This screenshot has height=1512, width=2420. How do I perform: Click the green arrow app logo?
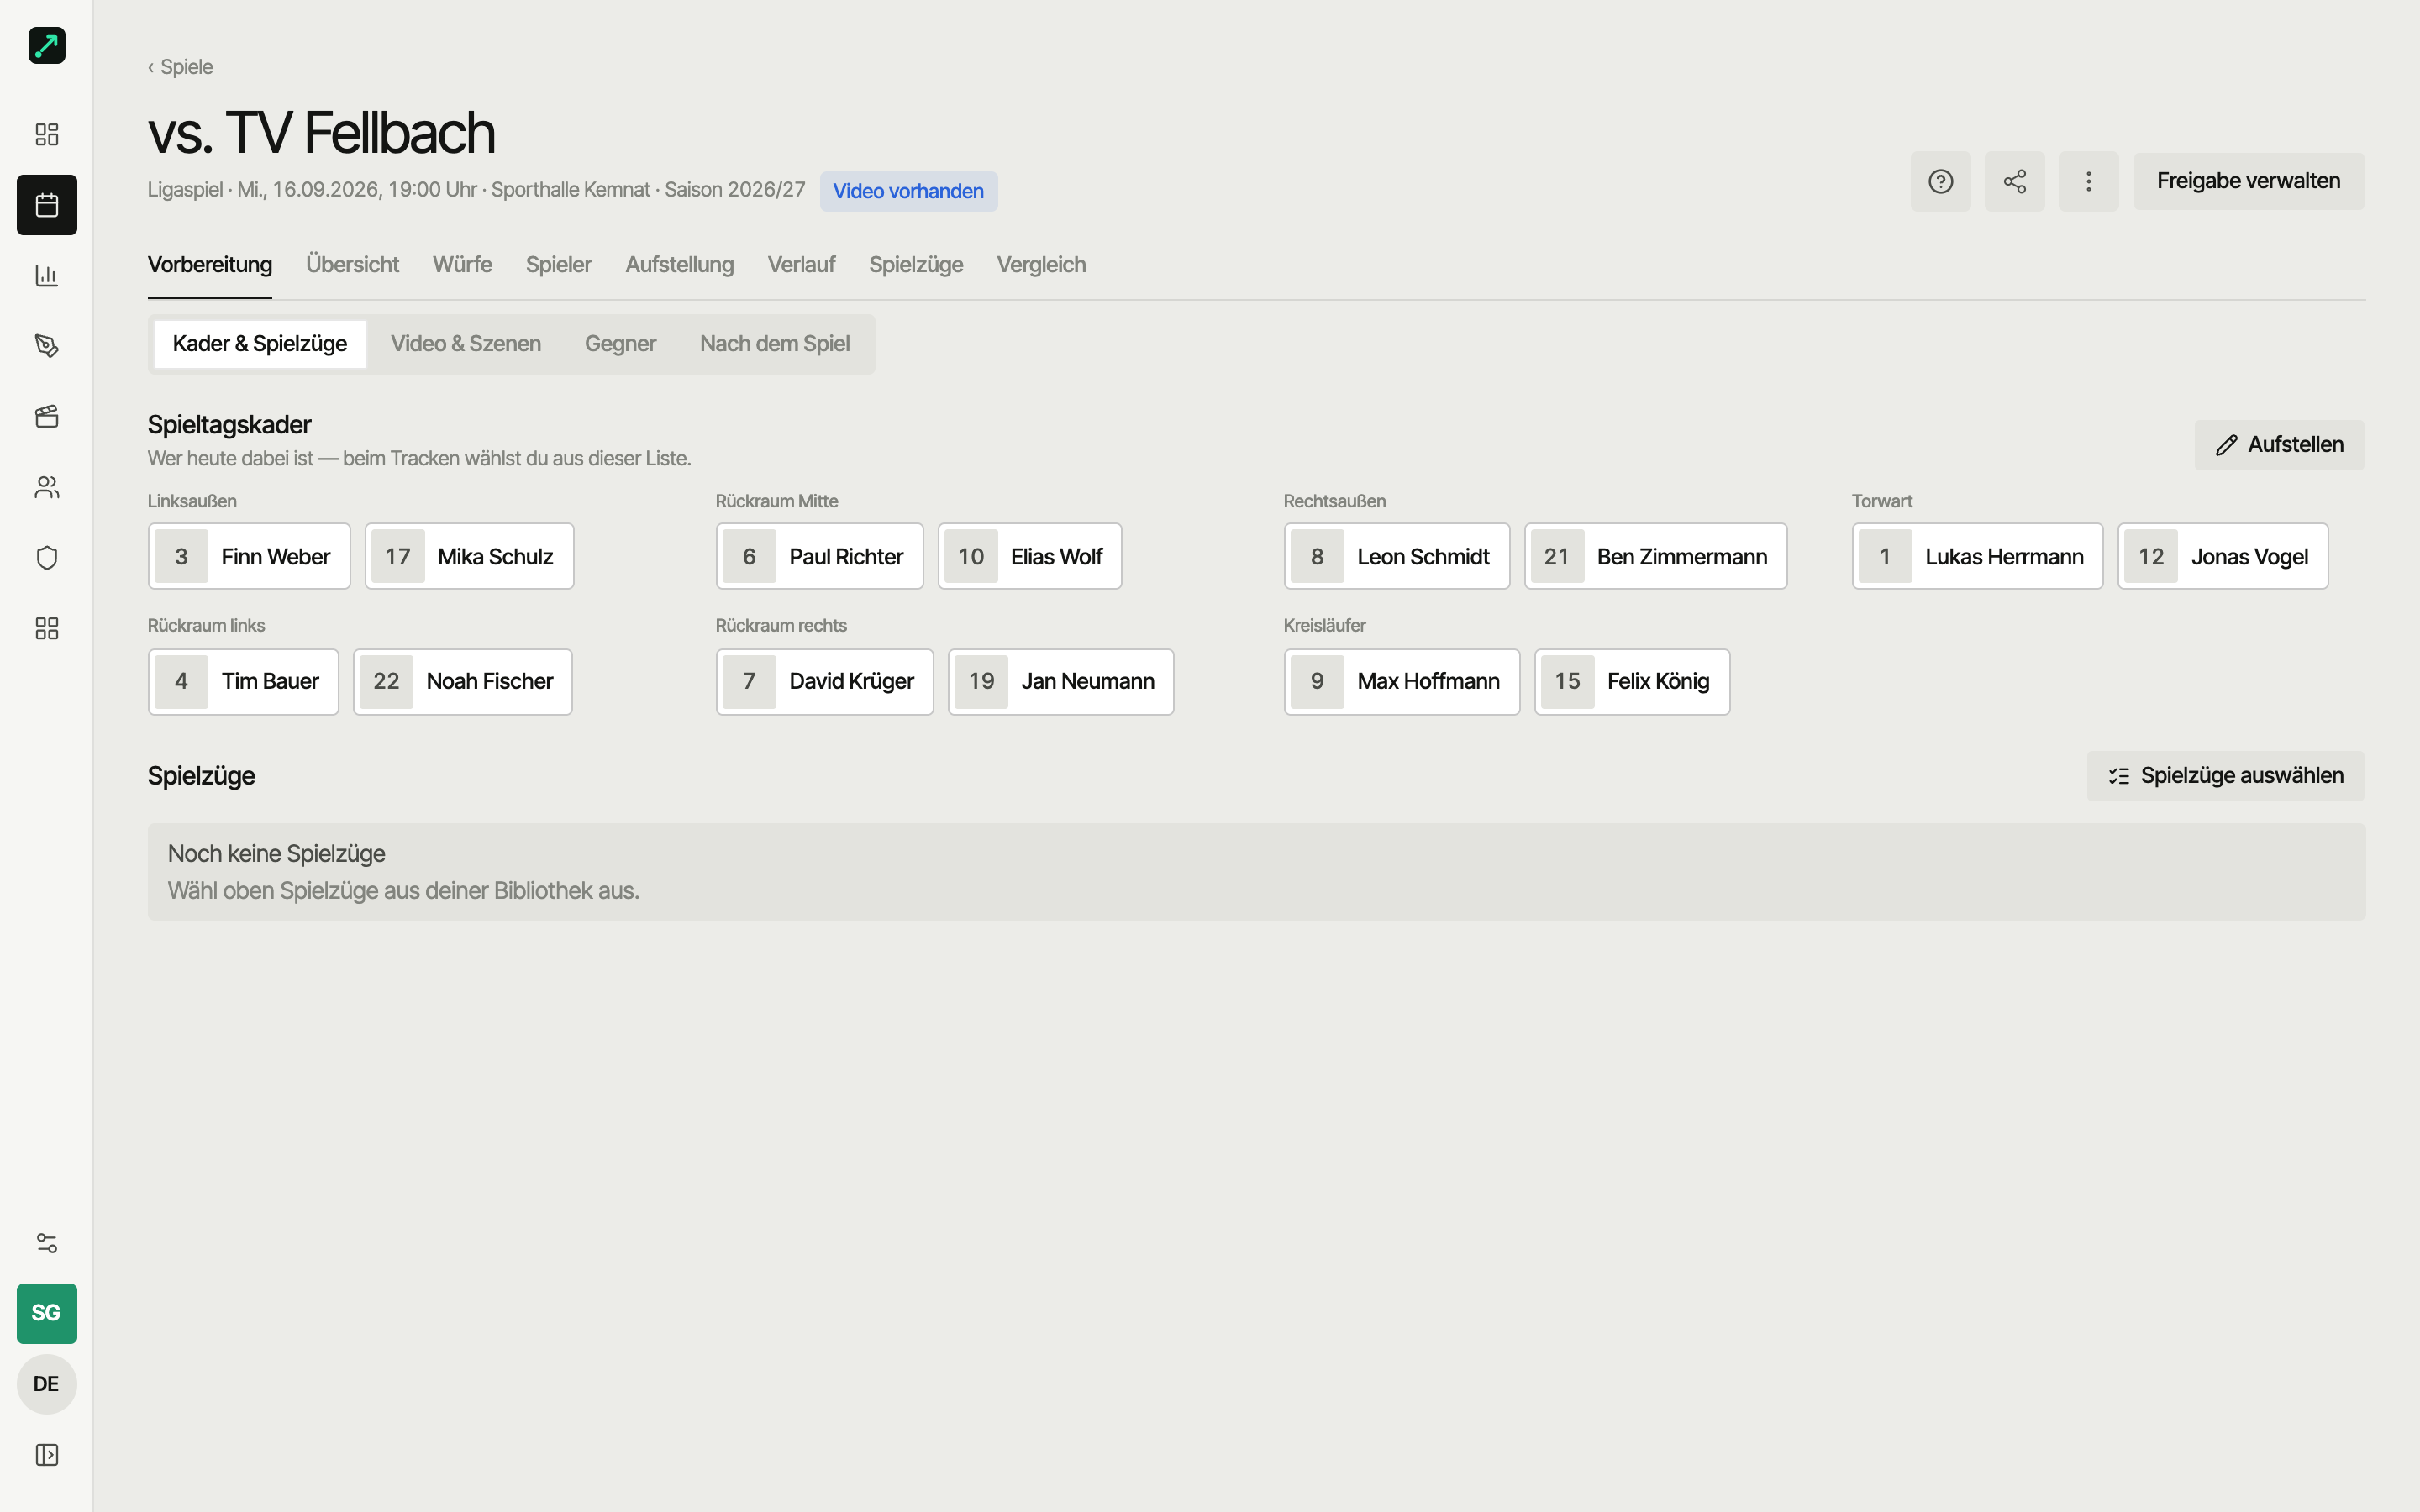point(46,45)
